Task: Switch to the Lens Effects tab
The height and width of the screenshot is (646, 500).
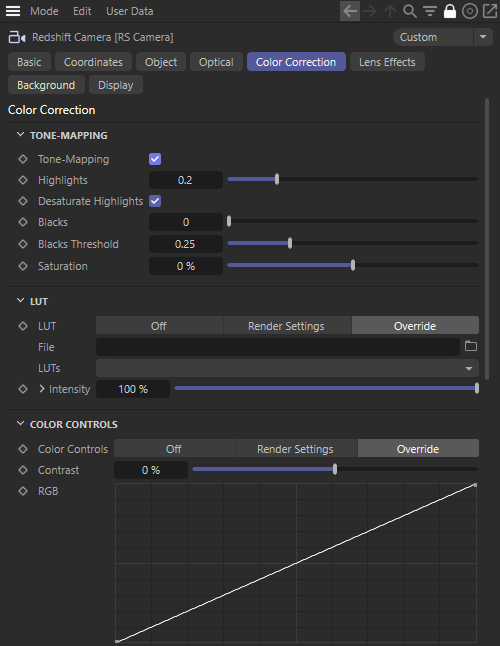Action: pos(387,62)
